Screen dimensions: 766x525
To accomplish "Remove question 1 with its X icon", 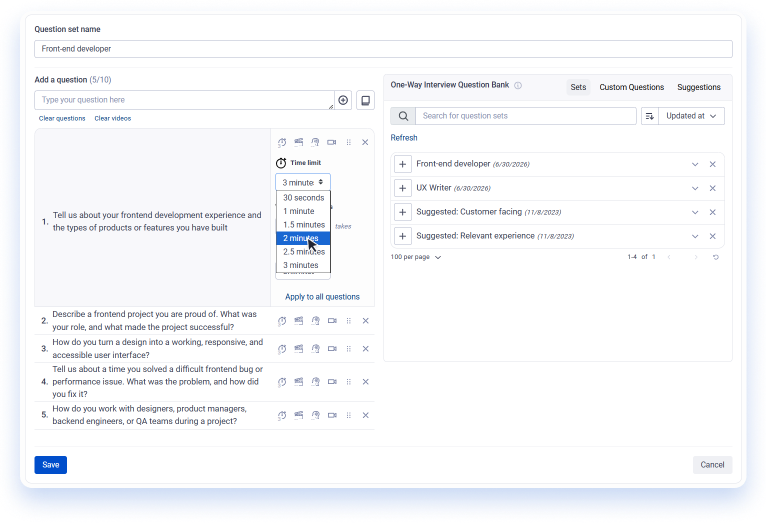I will click(x=365, y=142).
